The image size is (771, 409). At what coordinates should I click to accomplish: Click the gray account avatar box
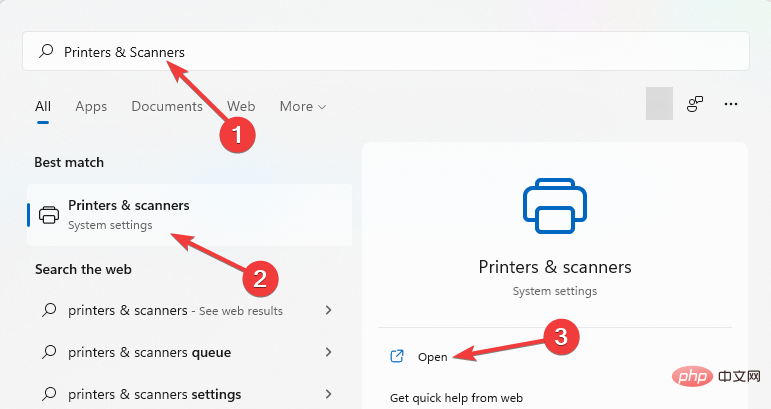coord(659,104)
